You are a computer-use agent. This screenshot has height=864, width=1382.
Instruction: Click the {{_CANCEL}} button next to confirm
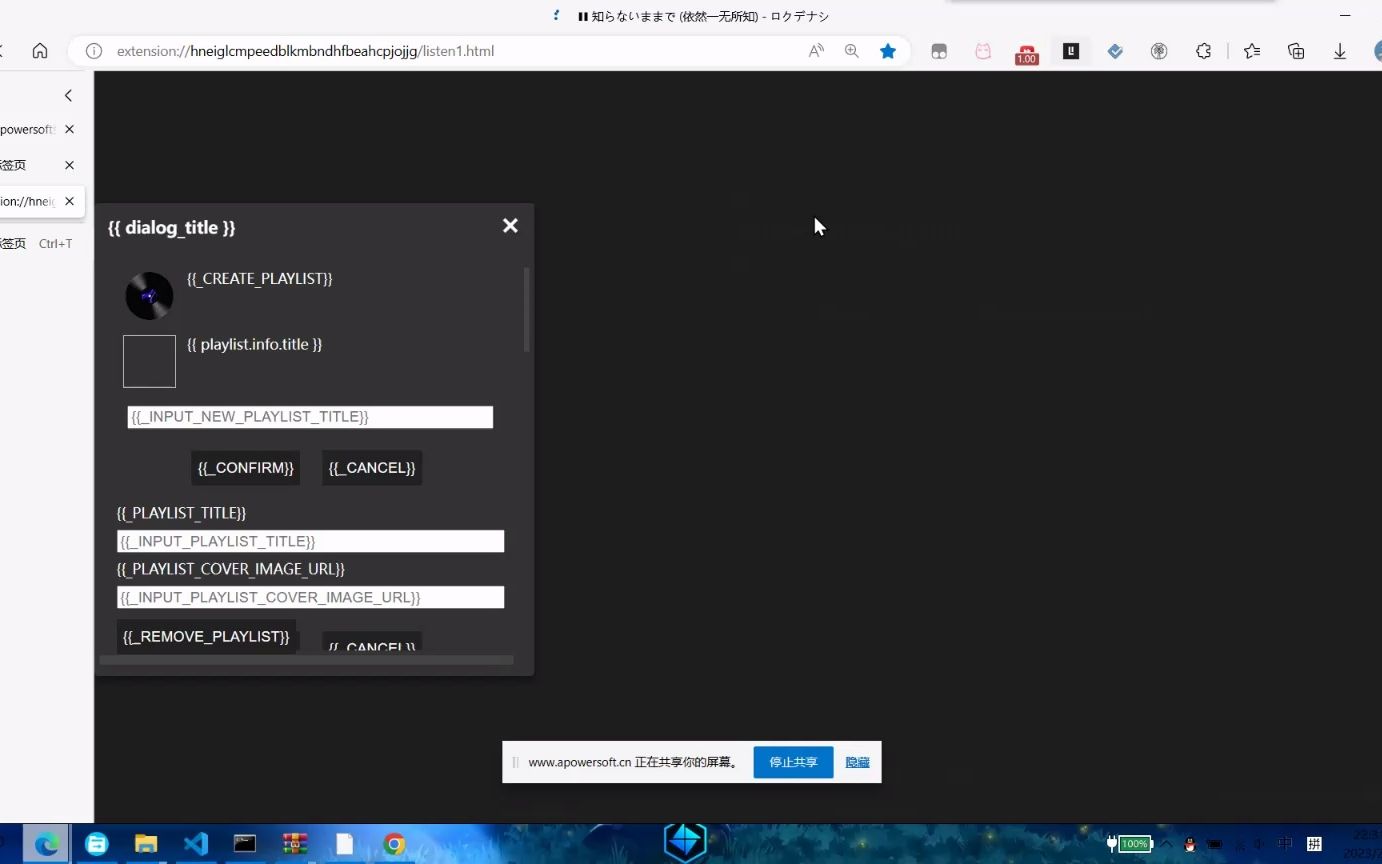[x=372, y=468]
